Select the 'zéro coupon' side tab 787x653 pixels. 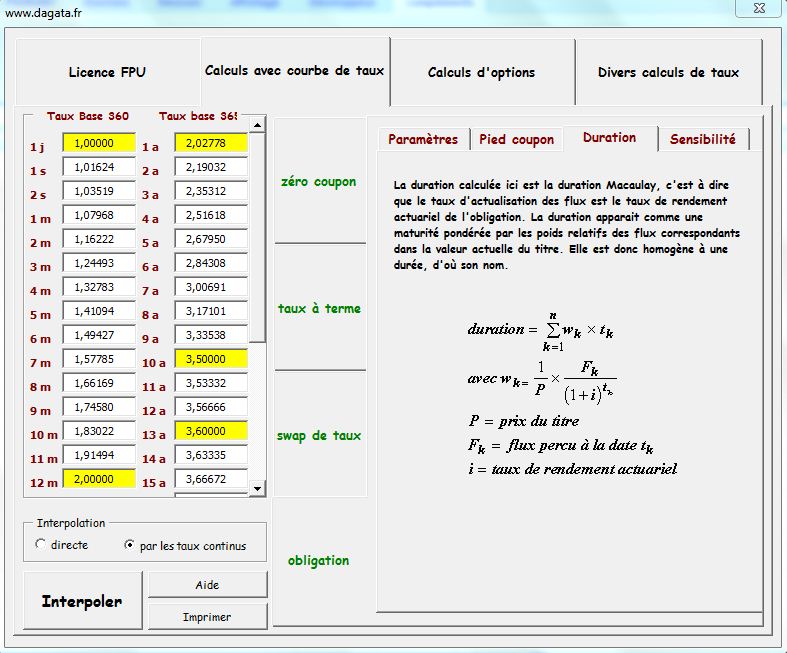click(x=319, y=181)
